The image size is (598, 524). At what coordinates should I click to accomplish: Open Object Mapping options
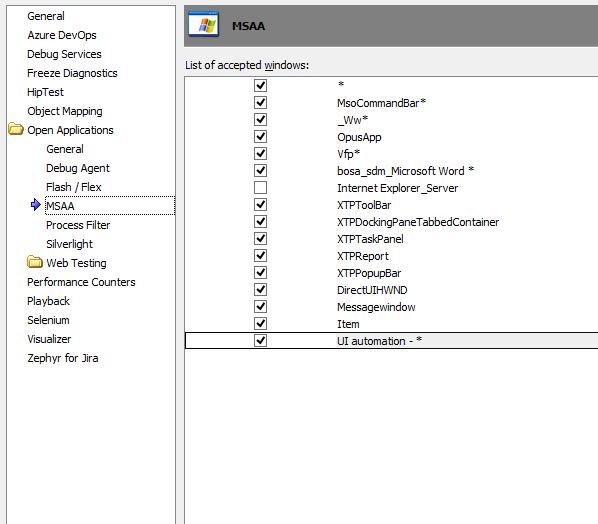coord(65,111)
